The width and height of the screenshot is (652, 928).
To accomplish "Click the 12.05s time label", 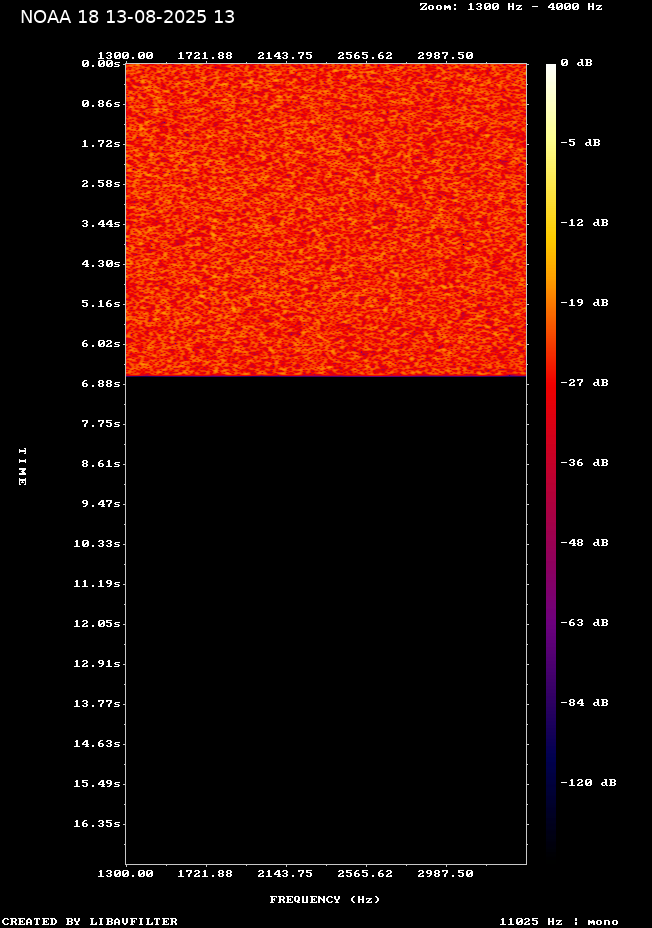I will [97, 624].
